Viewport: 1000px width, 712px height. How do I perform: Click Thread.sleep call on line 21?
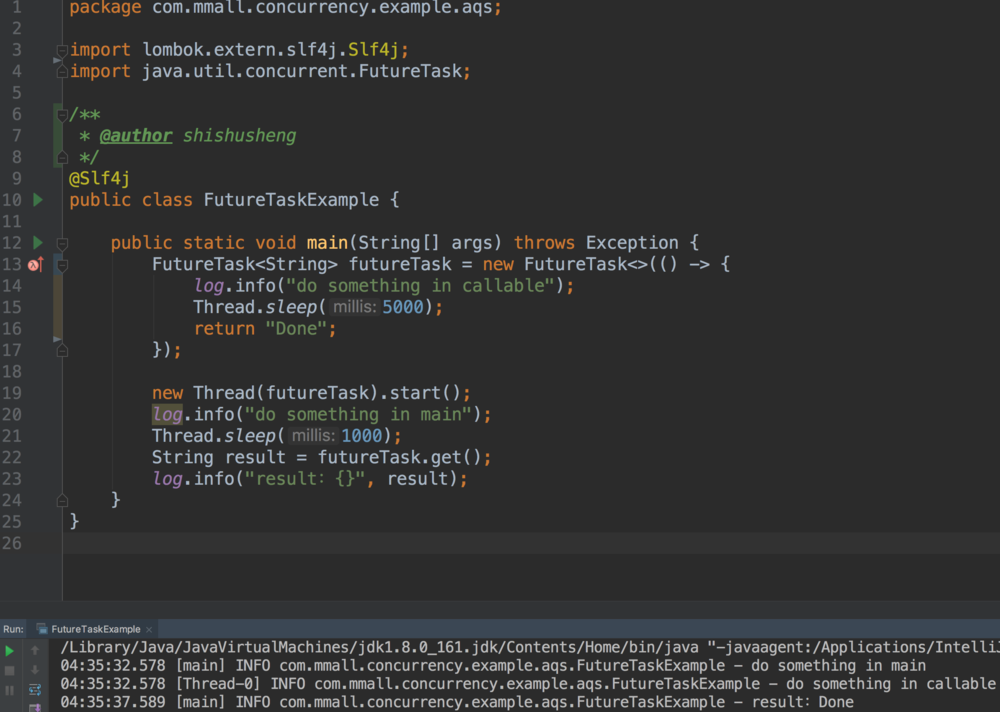(x=276, y=436)
